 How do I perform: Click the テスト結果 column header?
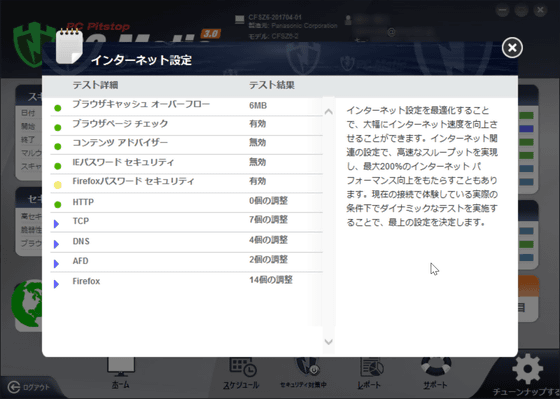pos(271,85)
